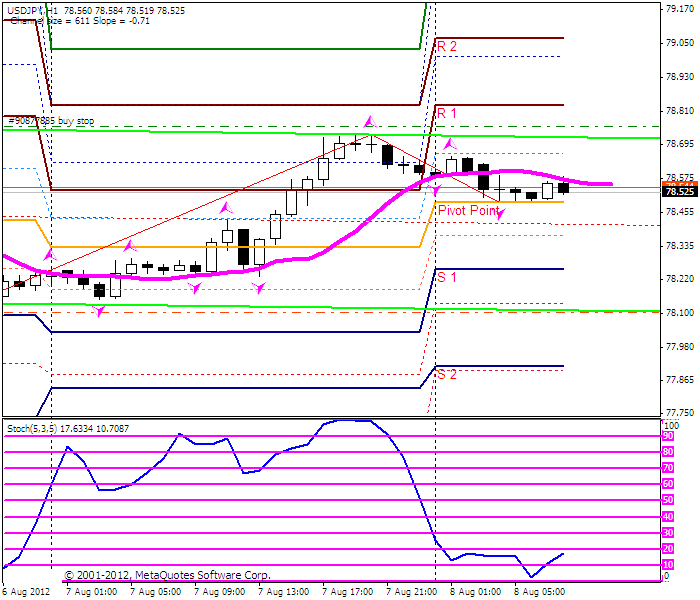Click the MetaQuotes Software Corp copyright text
700x600 pixels.
168,575
